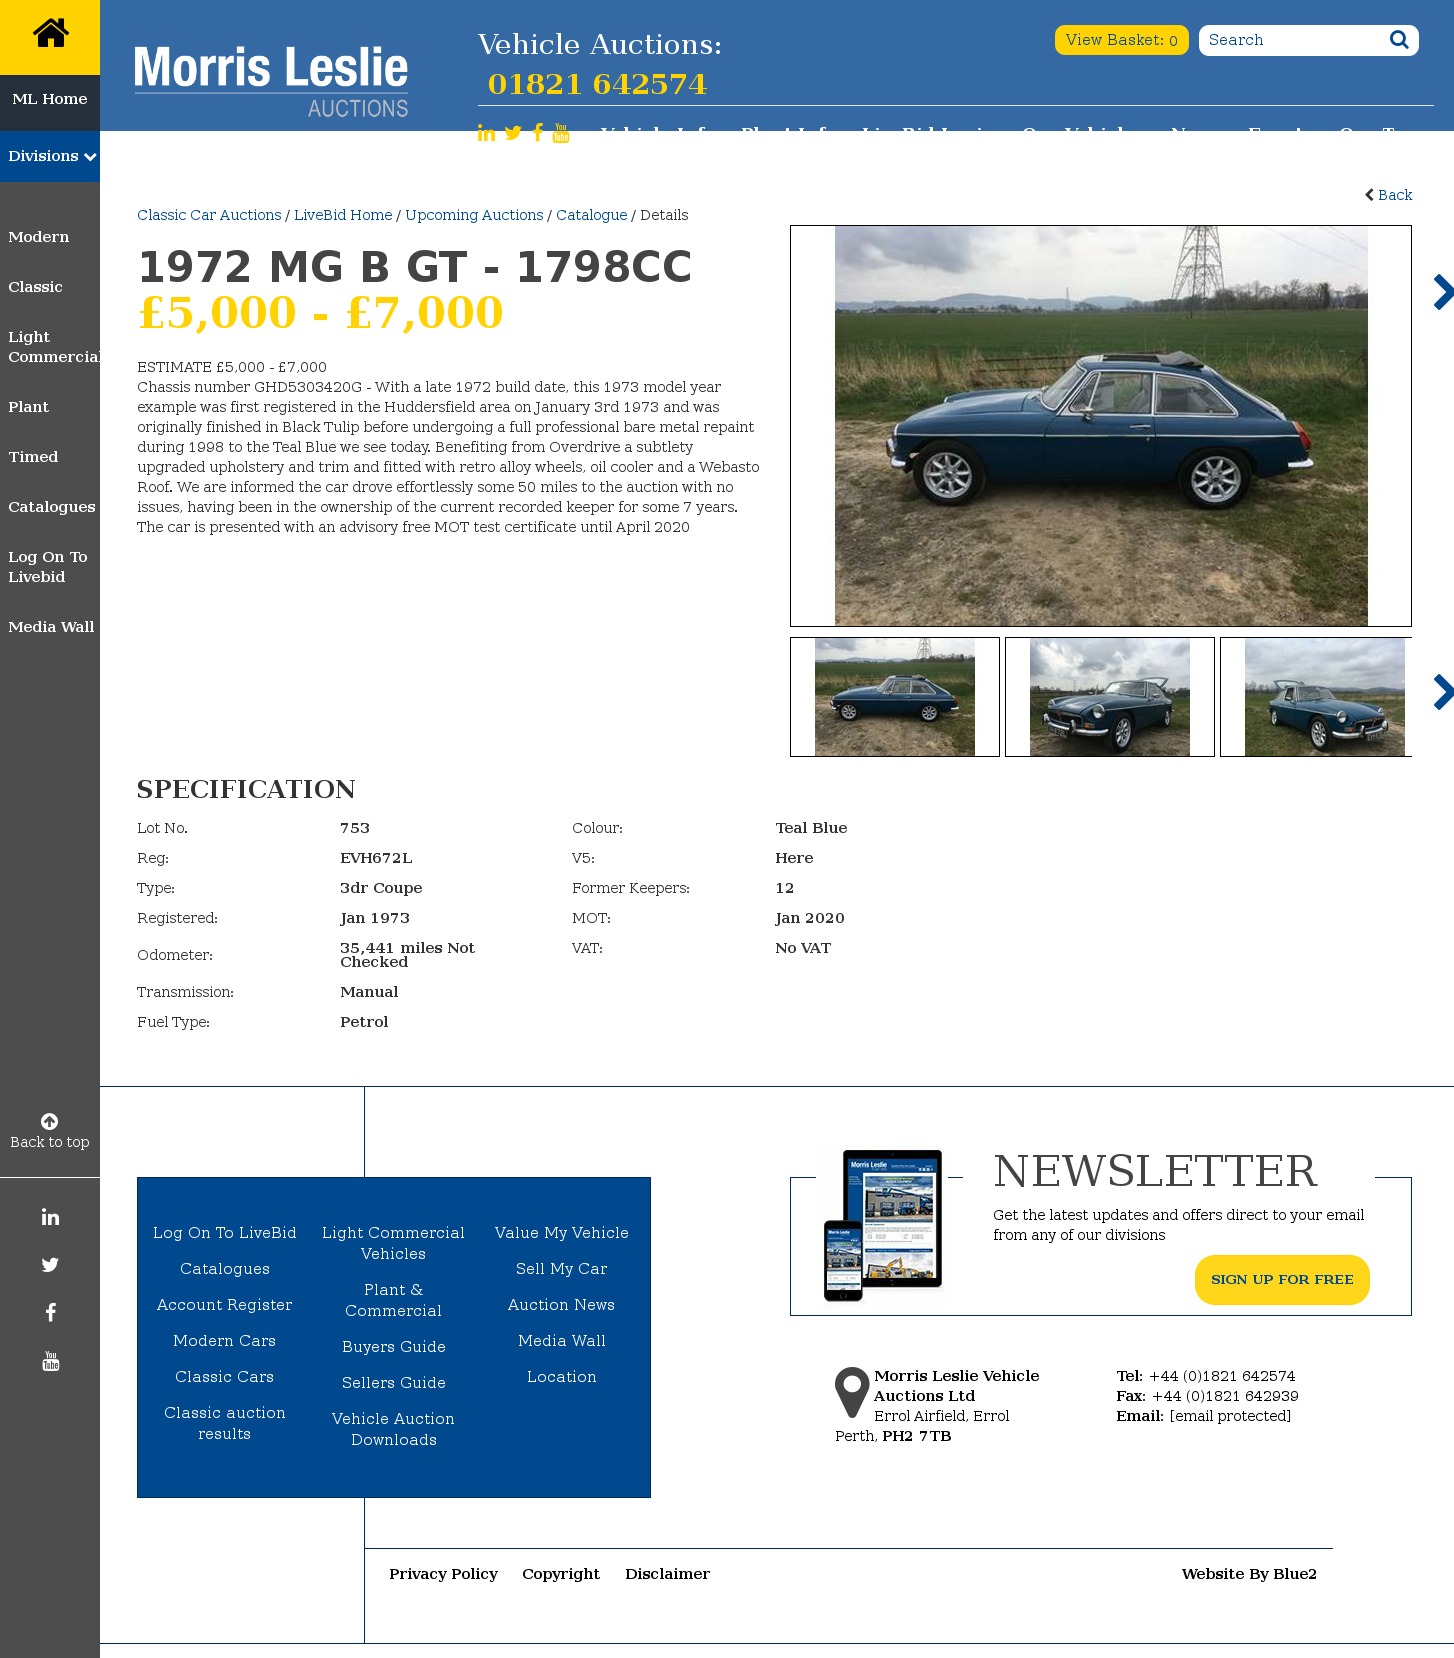
Task: Click the search magnifier icon
Action: [1399, 40]
